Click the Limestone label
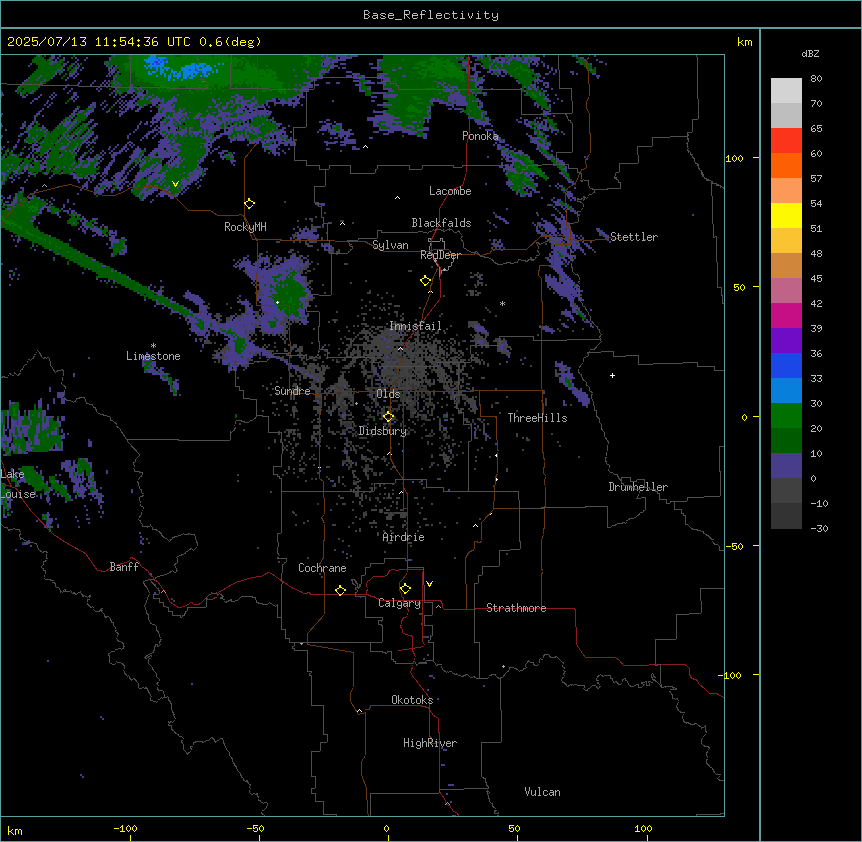The image size is (862, 842). [153, 356]
